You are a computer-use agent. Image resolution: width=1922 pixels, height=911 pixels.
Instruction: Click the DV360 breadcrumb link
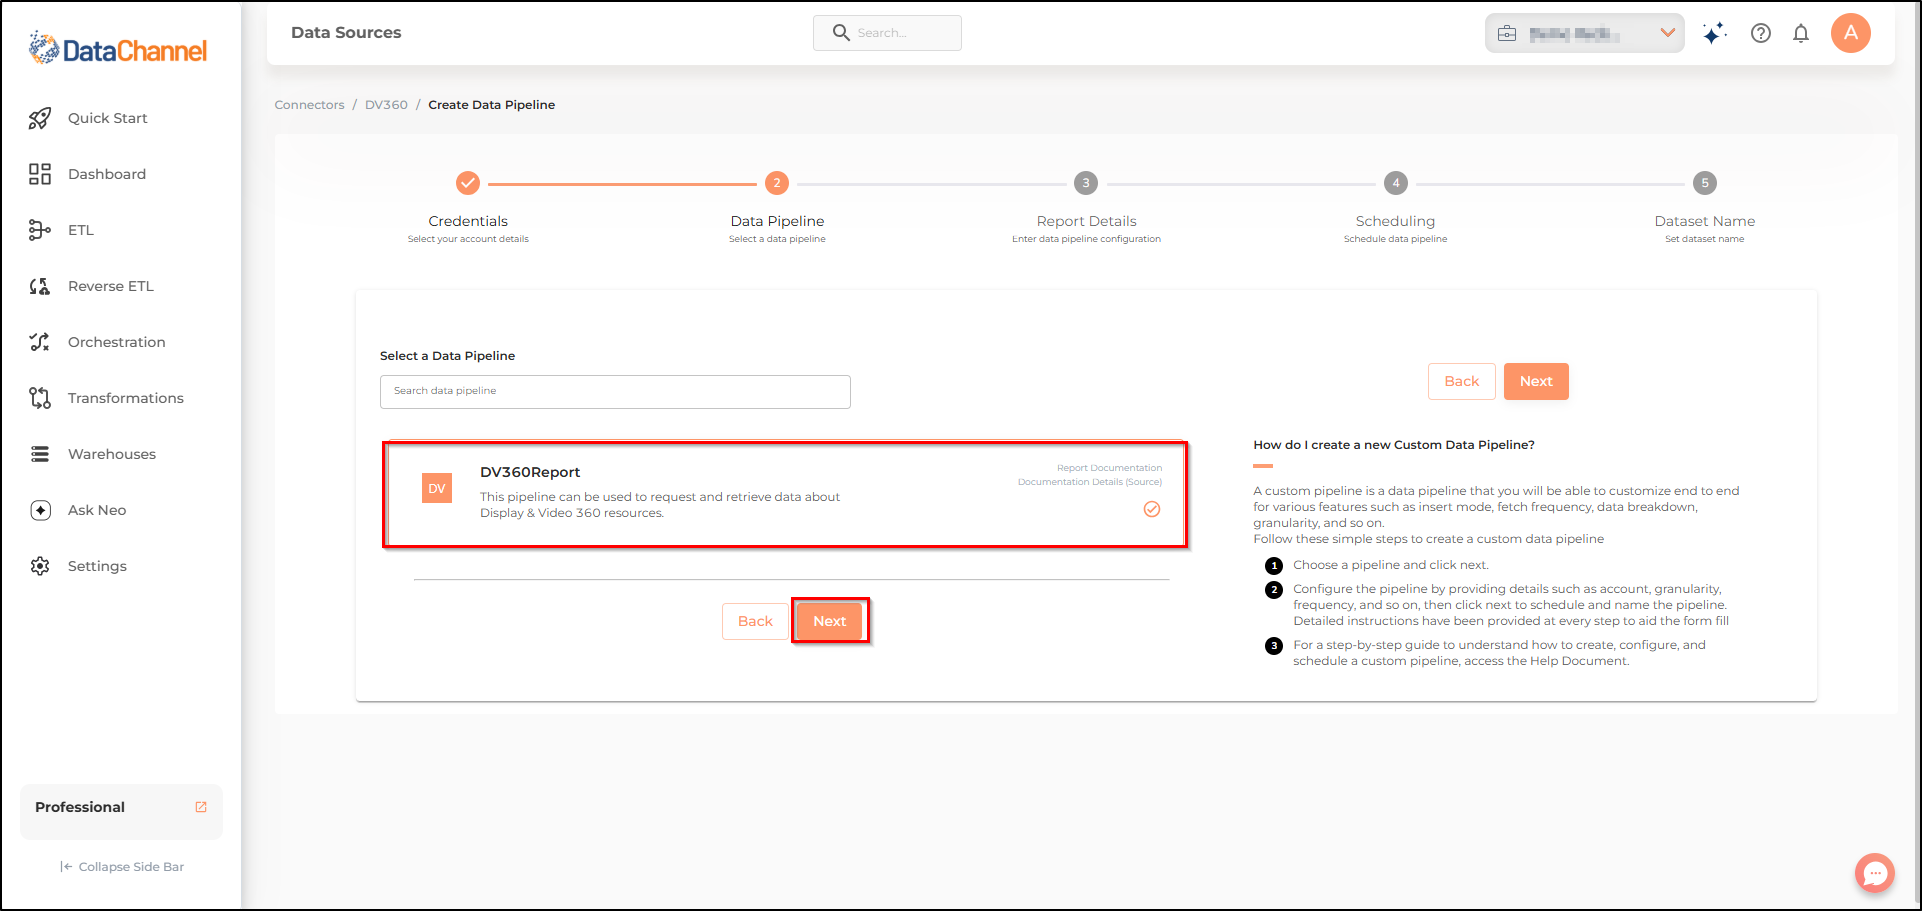386,105
